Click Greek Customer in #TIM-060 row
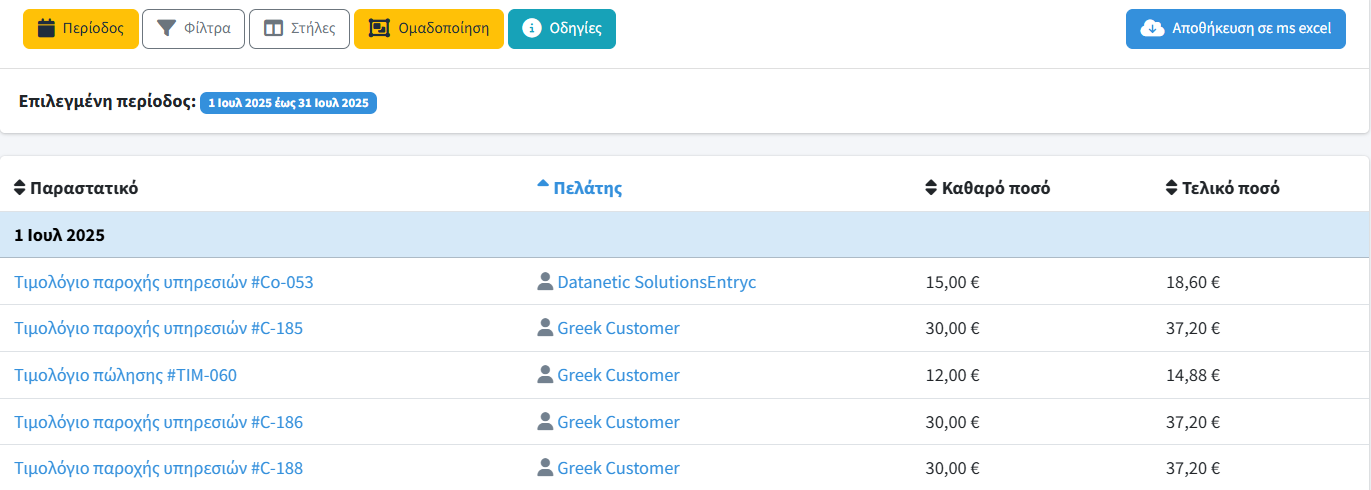The width and height of the screenshot is (1371, 490). tap(618, 375)
